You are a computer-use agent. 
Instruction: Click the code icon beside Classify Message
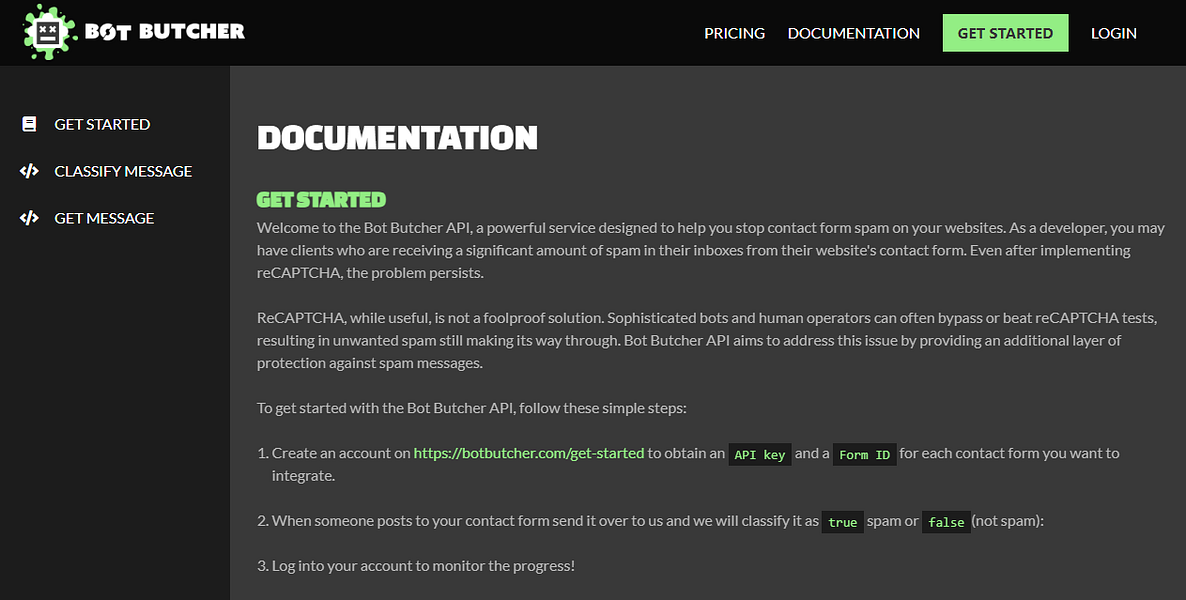coord(29,171)
